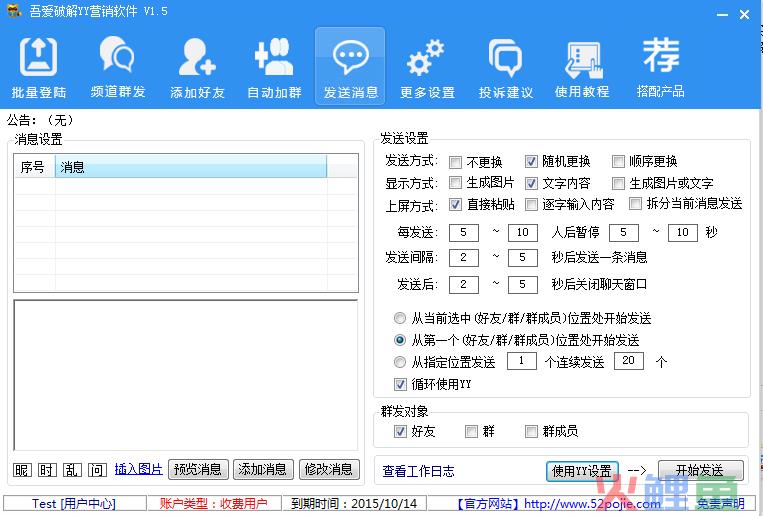The height and width of the screenshot is (516, 763).
Task: Click the 使用YY设置 button
Action: tap(582, 471)
